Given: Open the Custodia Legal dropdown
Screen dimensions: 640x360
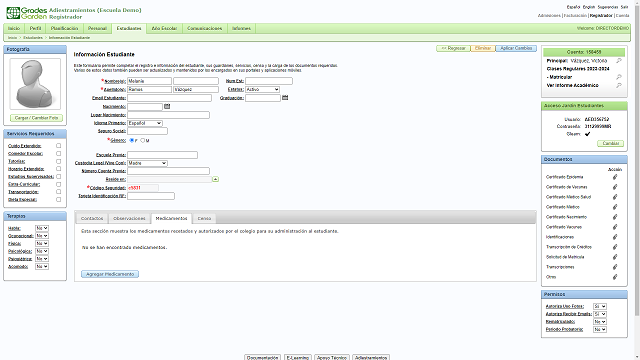Looking at the screenshot, I should click(147, 163).
